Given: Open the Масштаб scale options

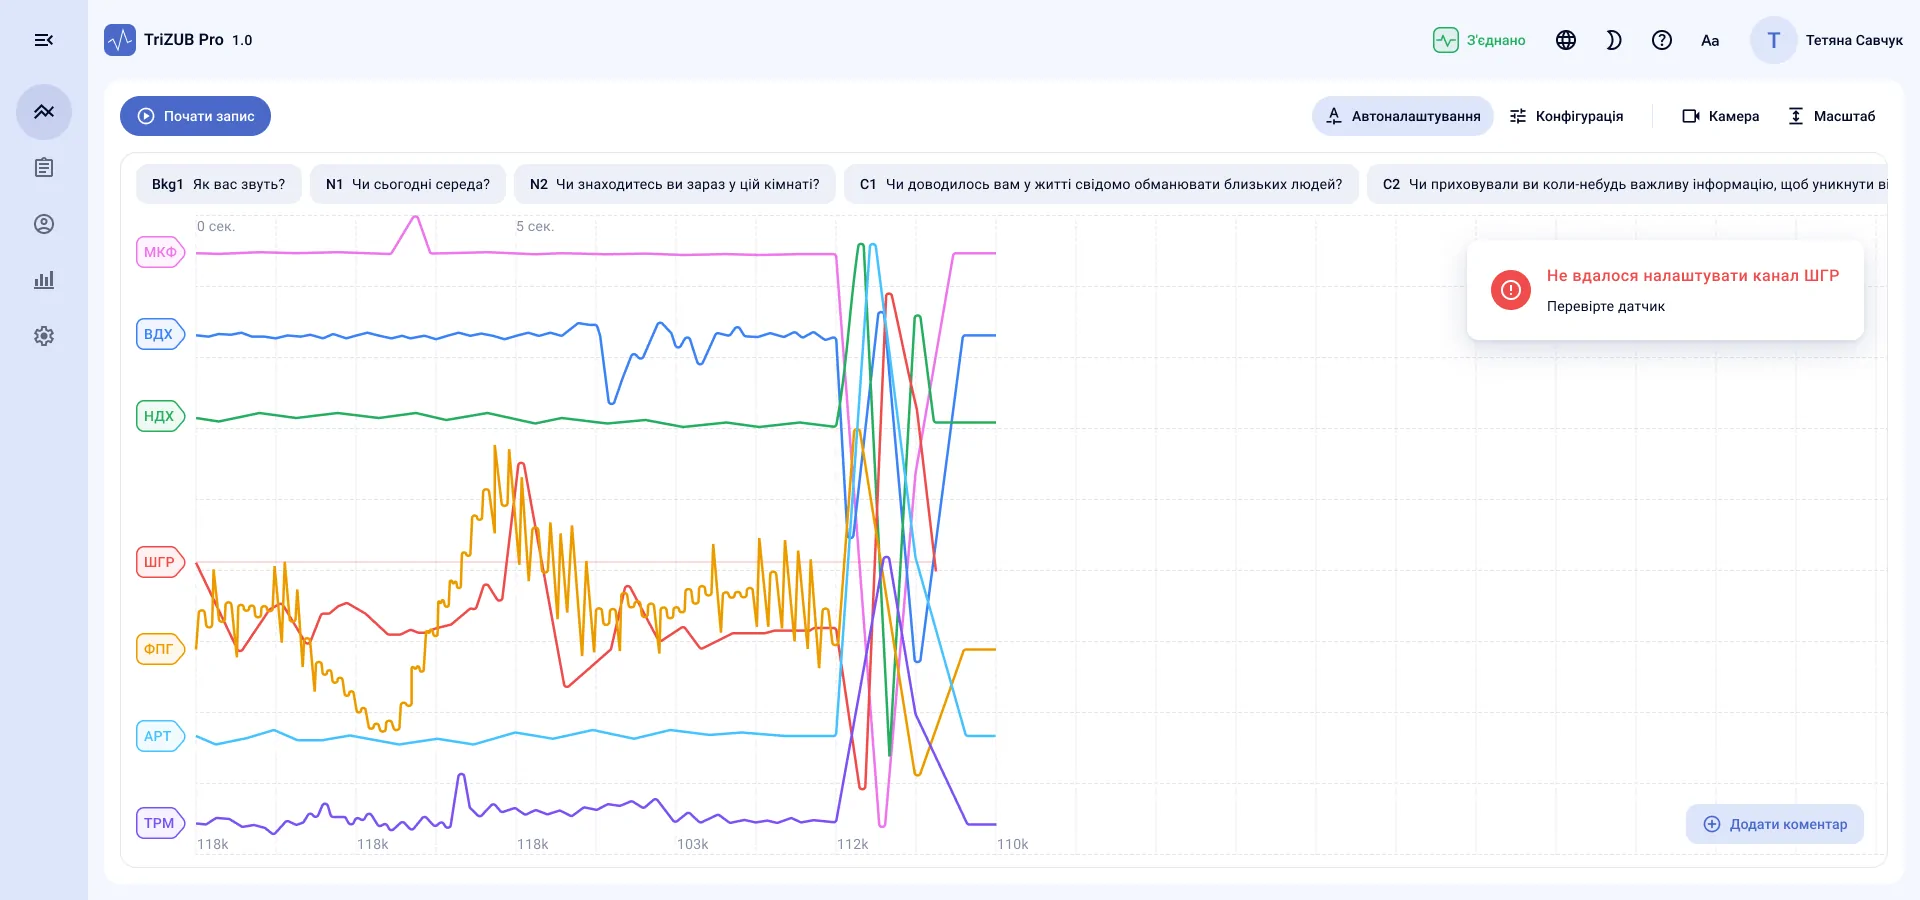Looking at the screenshot, I should [1831, 116].
